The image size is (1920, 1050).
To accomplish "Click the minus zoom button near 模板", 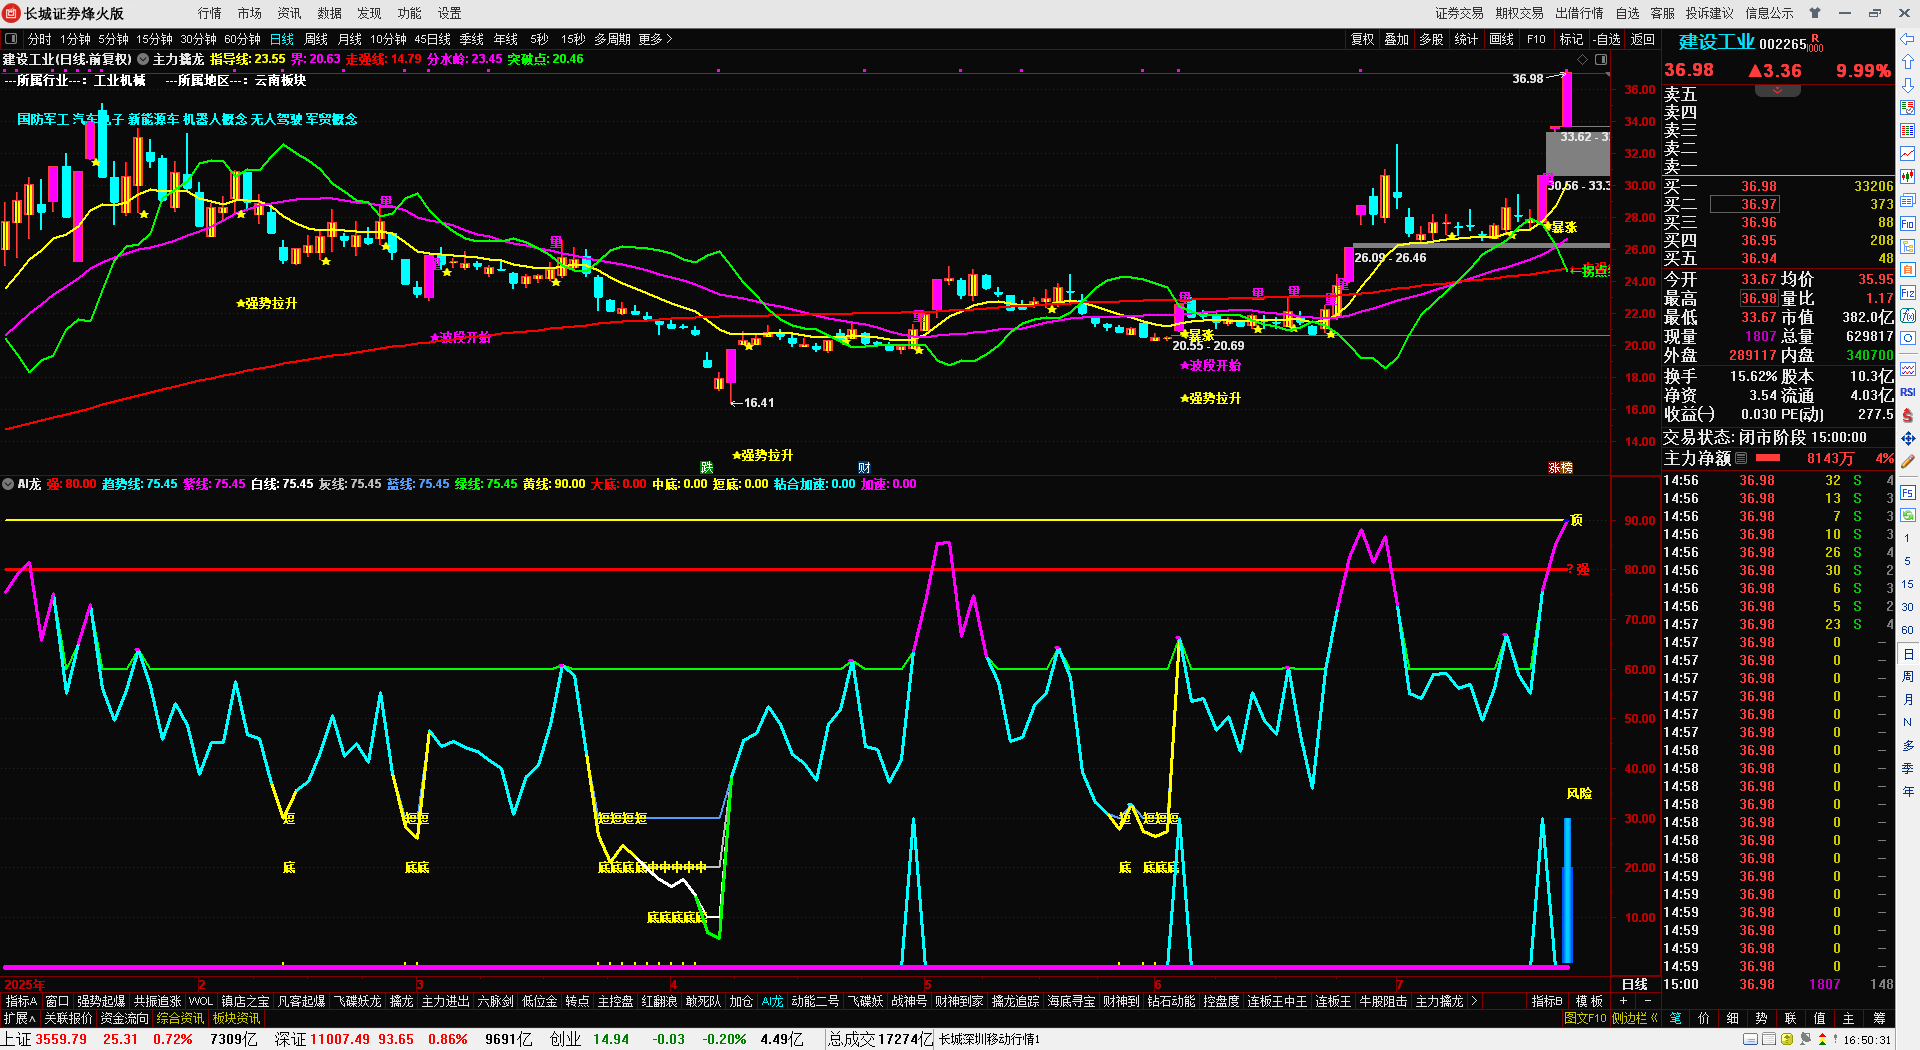I will [x=1647, y=1001].
